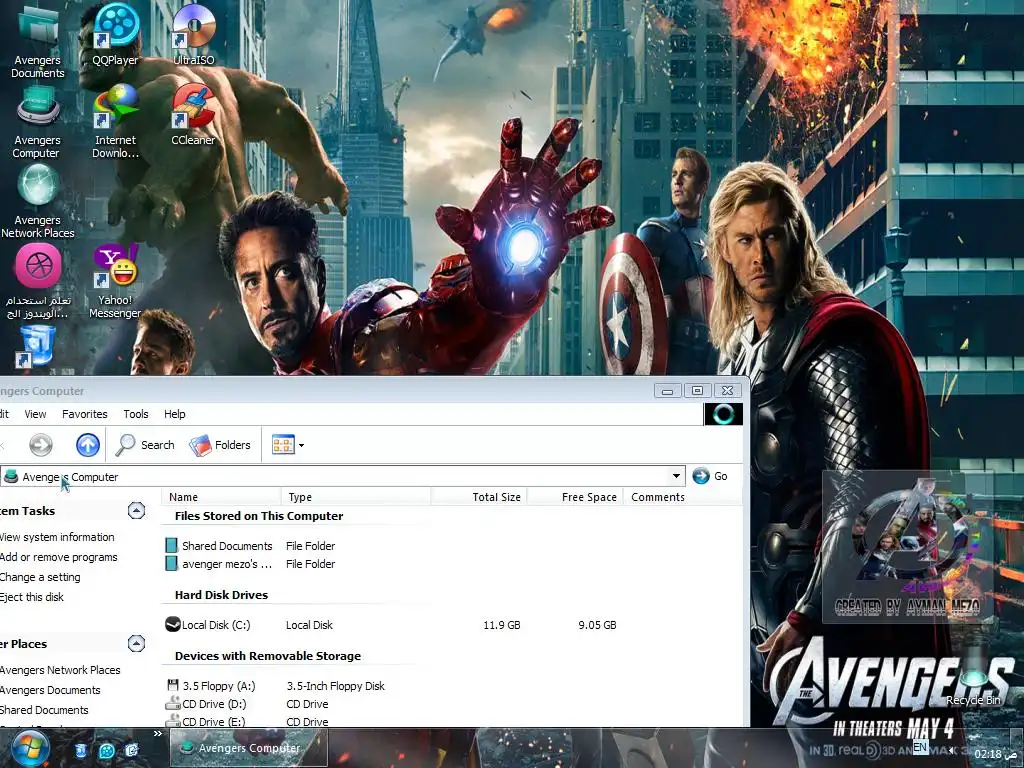The width and height of the screenshot is (1024, 768).
Task: Select 3.5 Floppy (A:)
Action: [211, 686]
